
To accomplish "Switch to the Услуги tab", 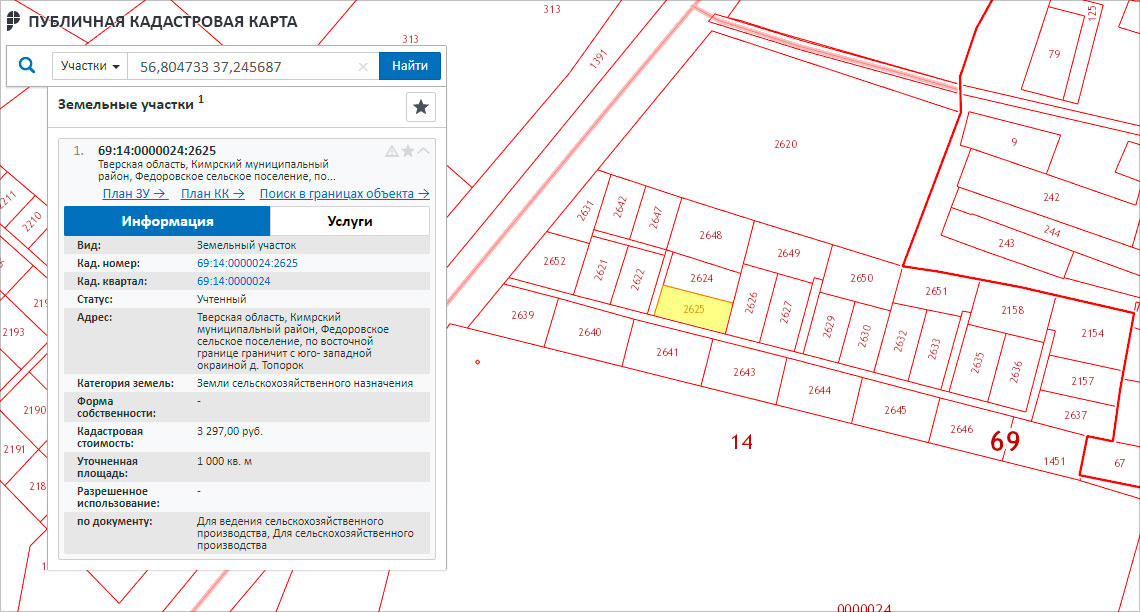I will [350, 221].
